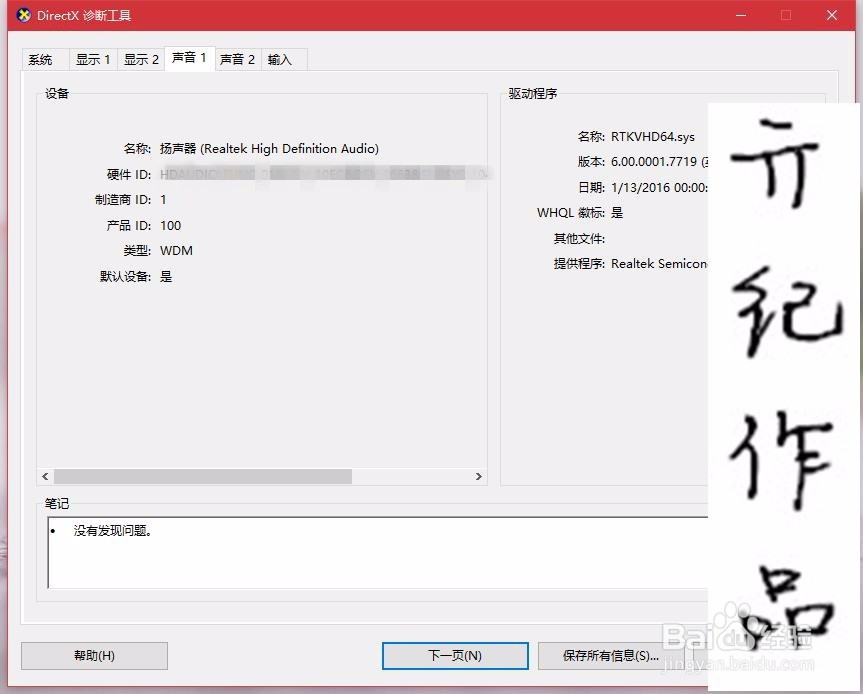The height and width of the screenshot is (694, 863).
Task: Open the 显示 2 tab
Action: [141, 59]
